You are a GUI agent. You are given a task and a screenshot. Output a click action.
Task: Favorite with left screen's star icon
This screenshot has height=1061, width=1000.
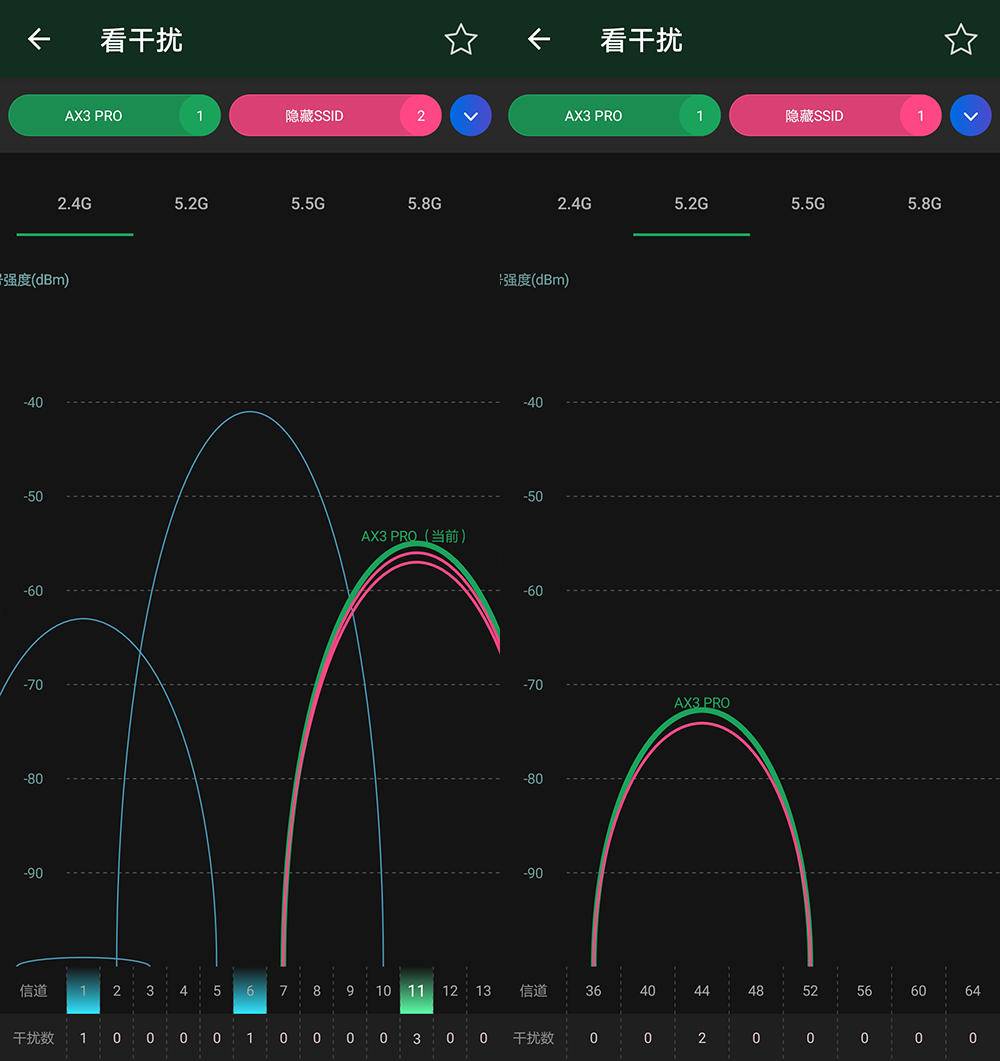pyautogui.click(x=461, y=39)
